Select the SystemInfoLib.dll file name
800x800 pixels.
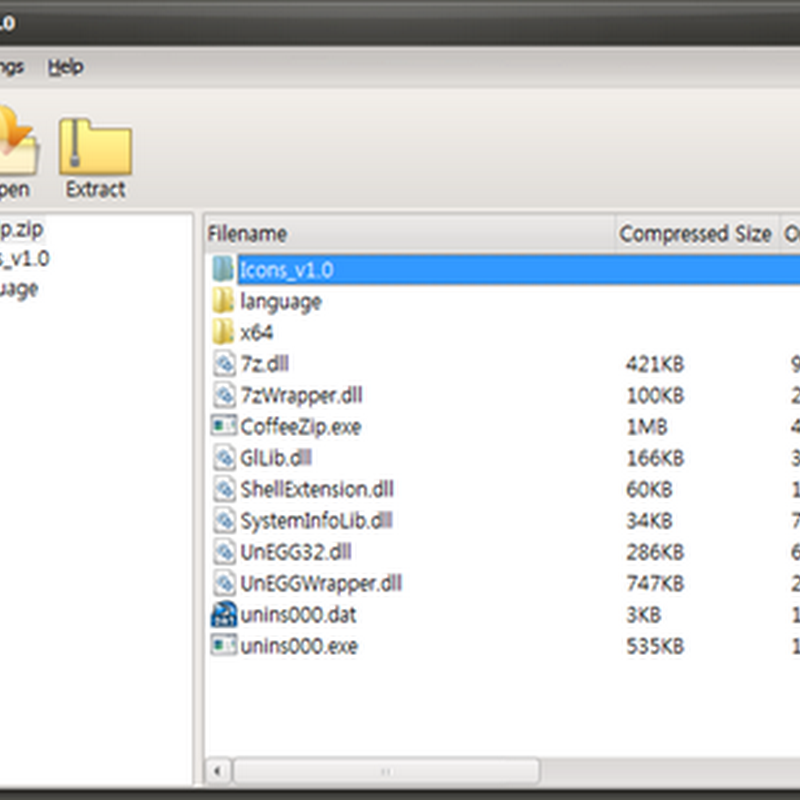click(x=316, y=521)
